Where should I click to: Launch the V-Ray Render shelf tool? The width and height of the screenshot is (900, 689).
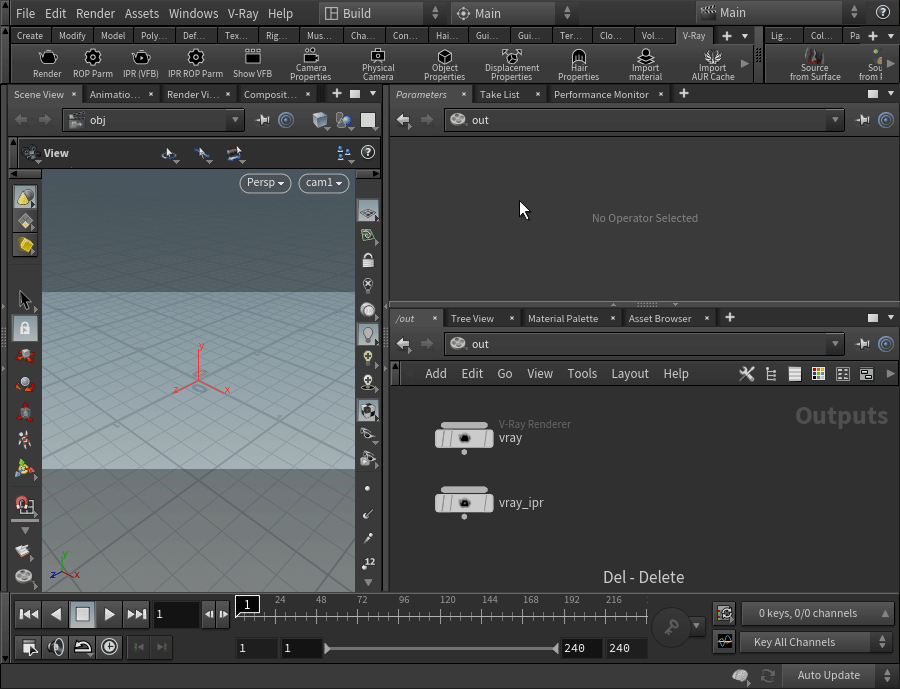[x=47, y=64]
